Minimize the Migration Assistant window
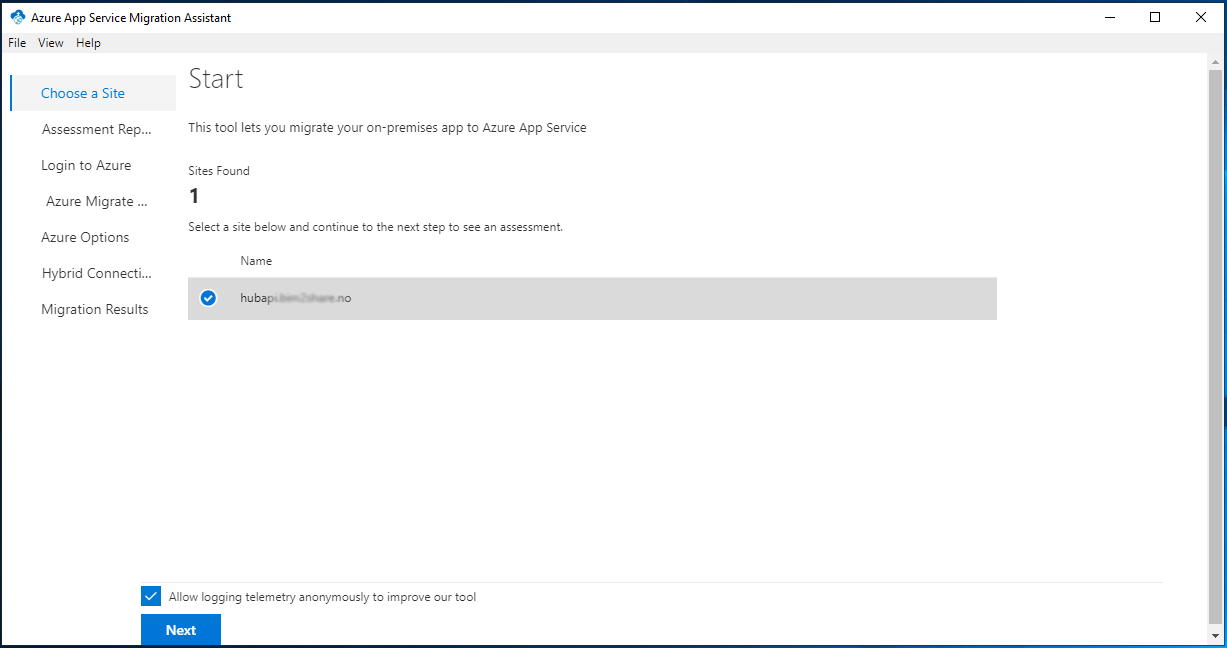 click(1110, 17)
